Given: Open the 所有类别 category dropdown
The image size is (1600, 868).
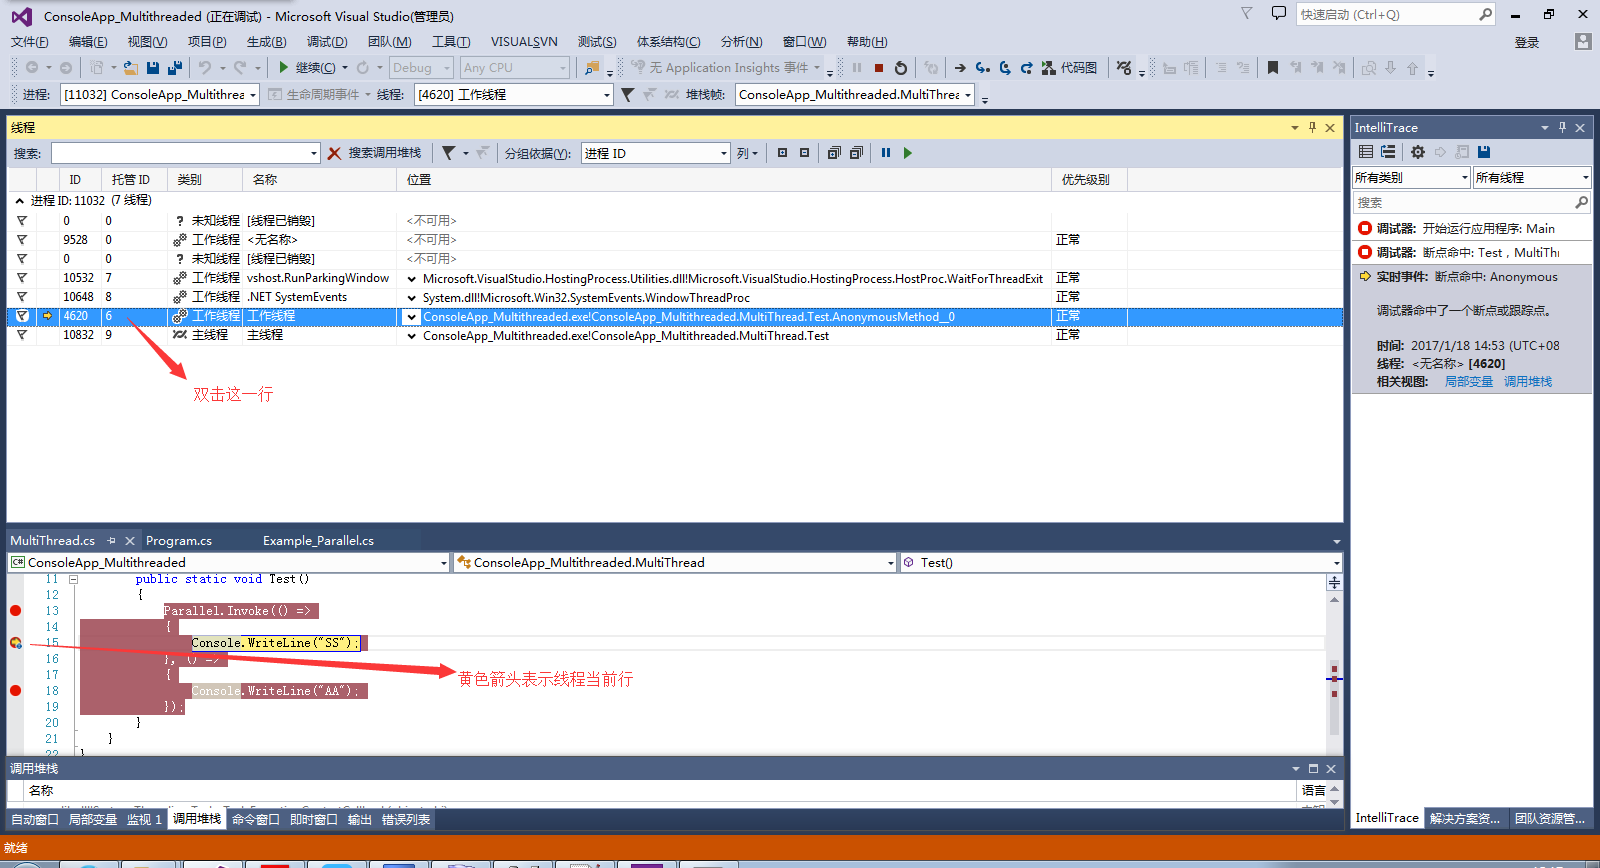Looking at the screenshot, I should point(1411,177).
